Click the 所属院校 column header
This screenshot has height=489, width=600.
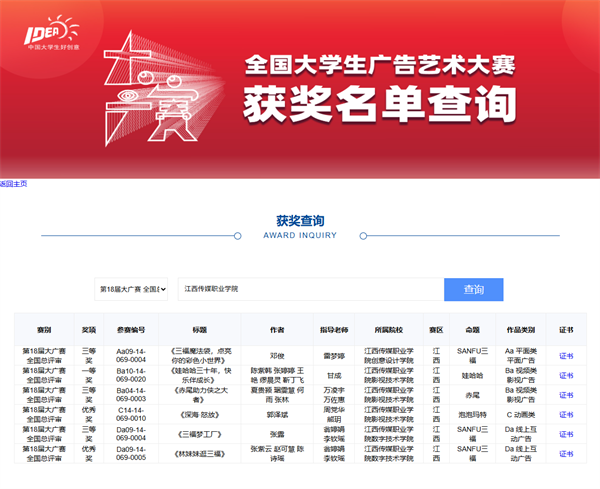tap(389, 330)
